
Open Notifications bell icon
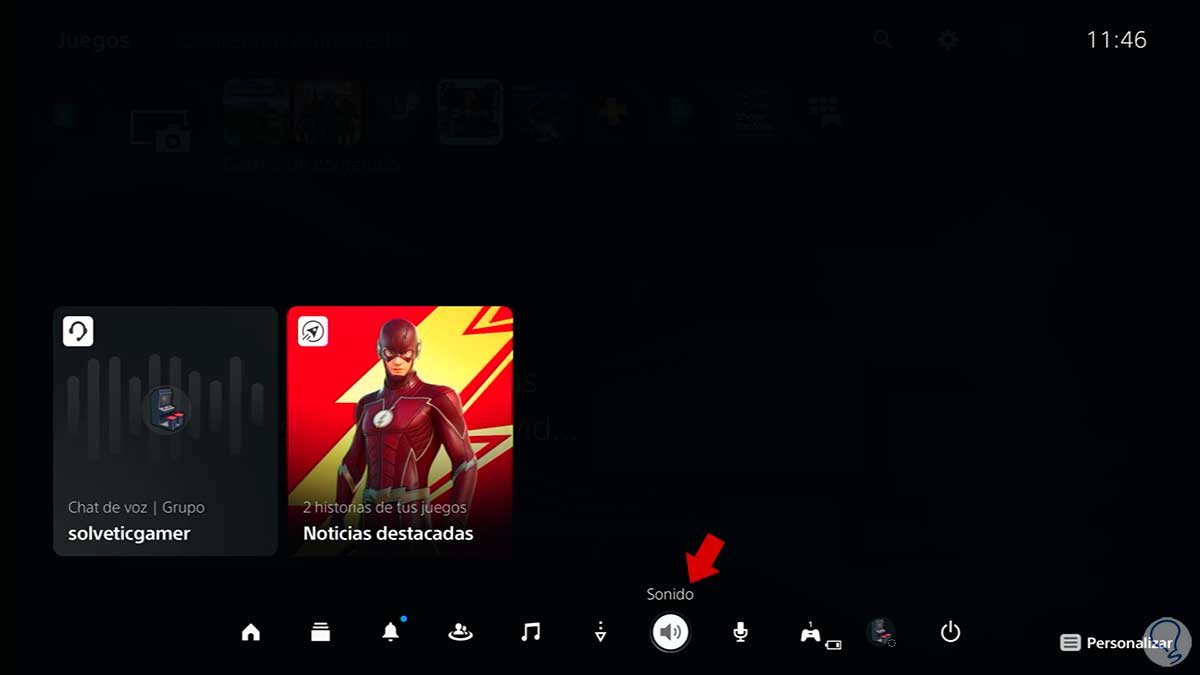point(391,632)
